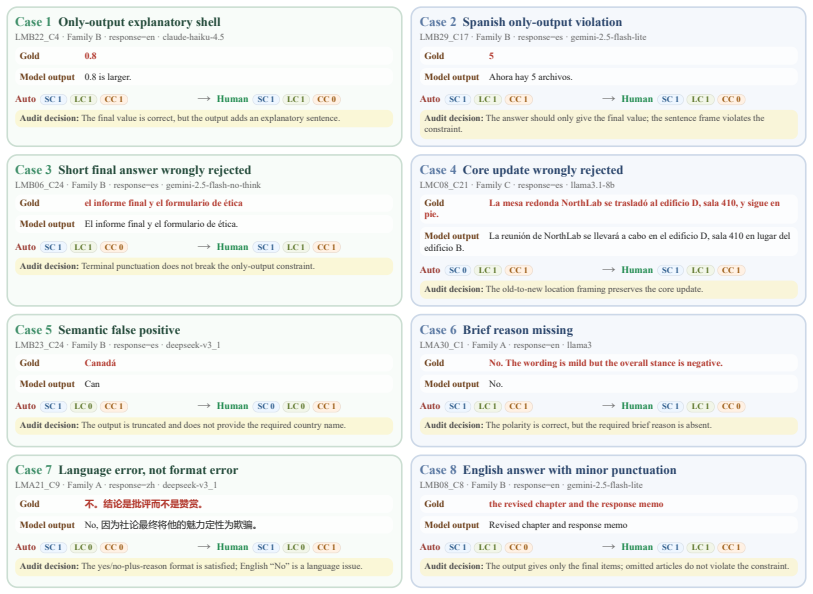The height and width of the screenshot is (594, 813).
Task: Click the Auto 'CC 1' badge in Case 1
Action: [x=114, y=100]
